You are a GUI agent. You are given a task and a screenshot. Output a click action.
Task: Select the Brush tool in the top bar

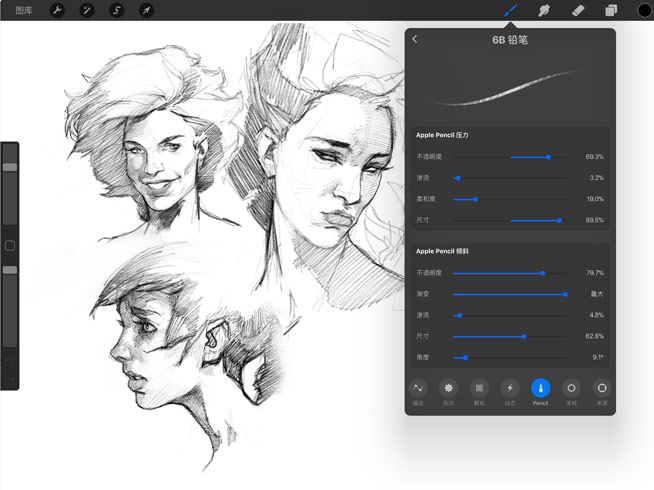(x=511, y=10)
